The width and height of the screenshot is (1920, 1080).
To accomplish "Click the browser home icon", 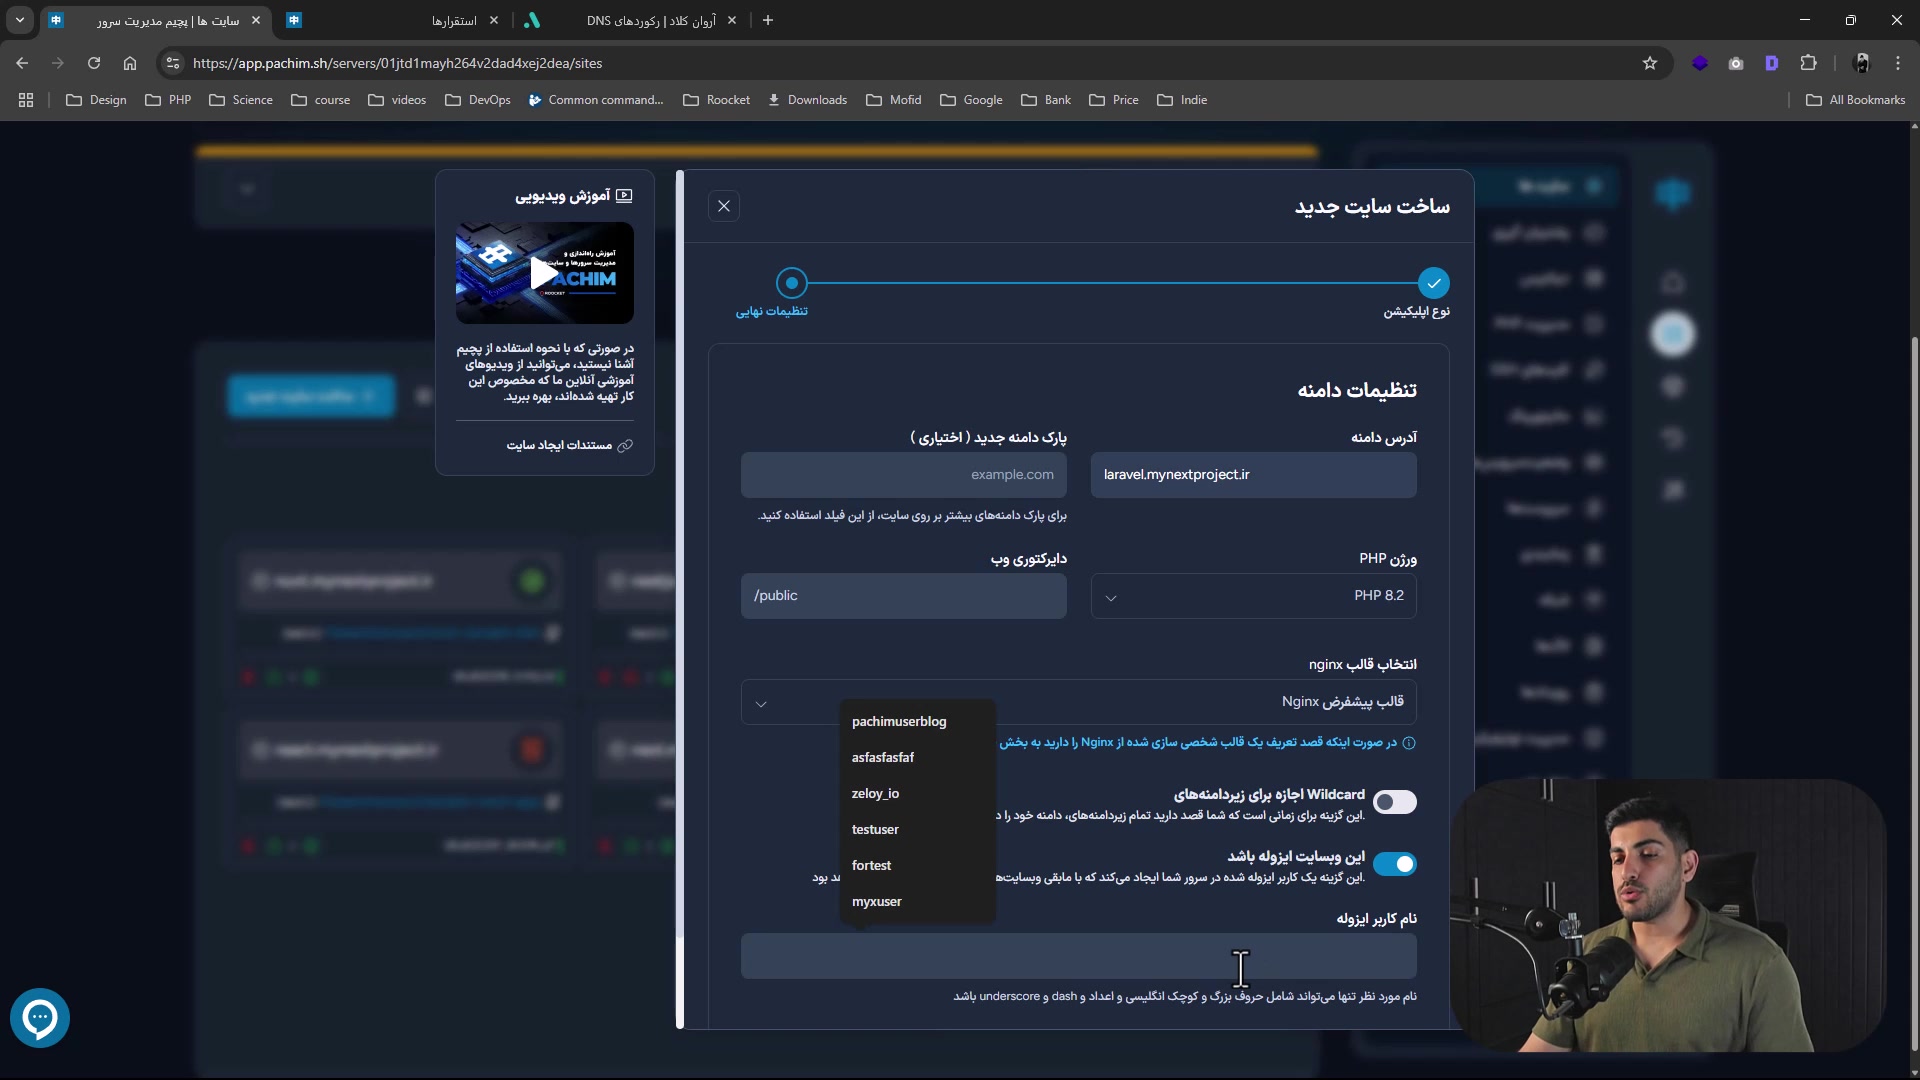I will pyautogui.click(x=130, y=63).
